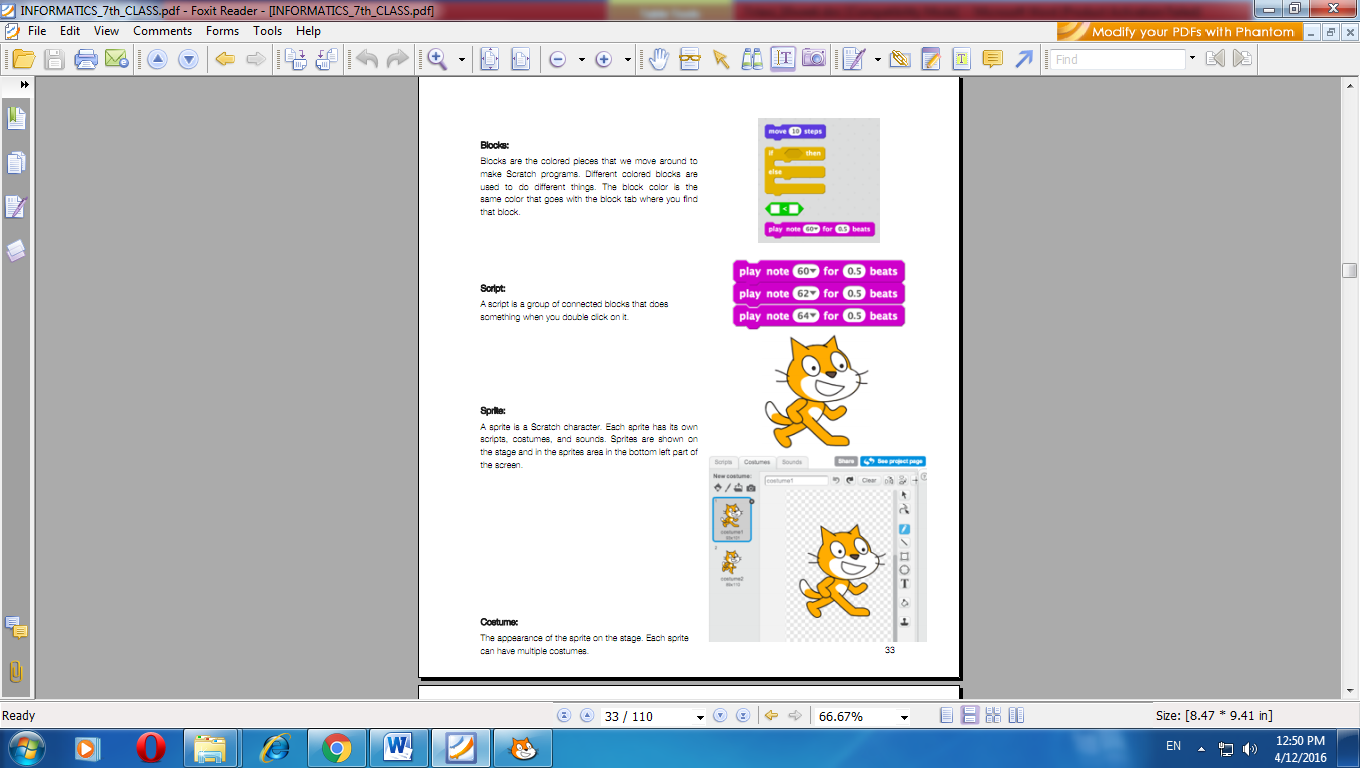Click the Print icon

pos(85,59)
